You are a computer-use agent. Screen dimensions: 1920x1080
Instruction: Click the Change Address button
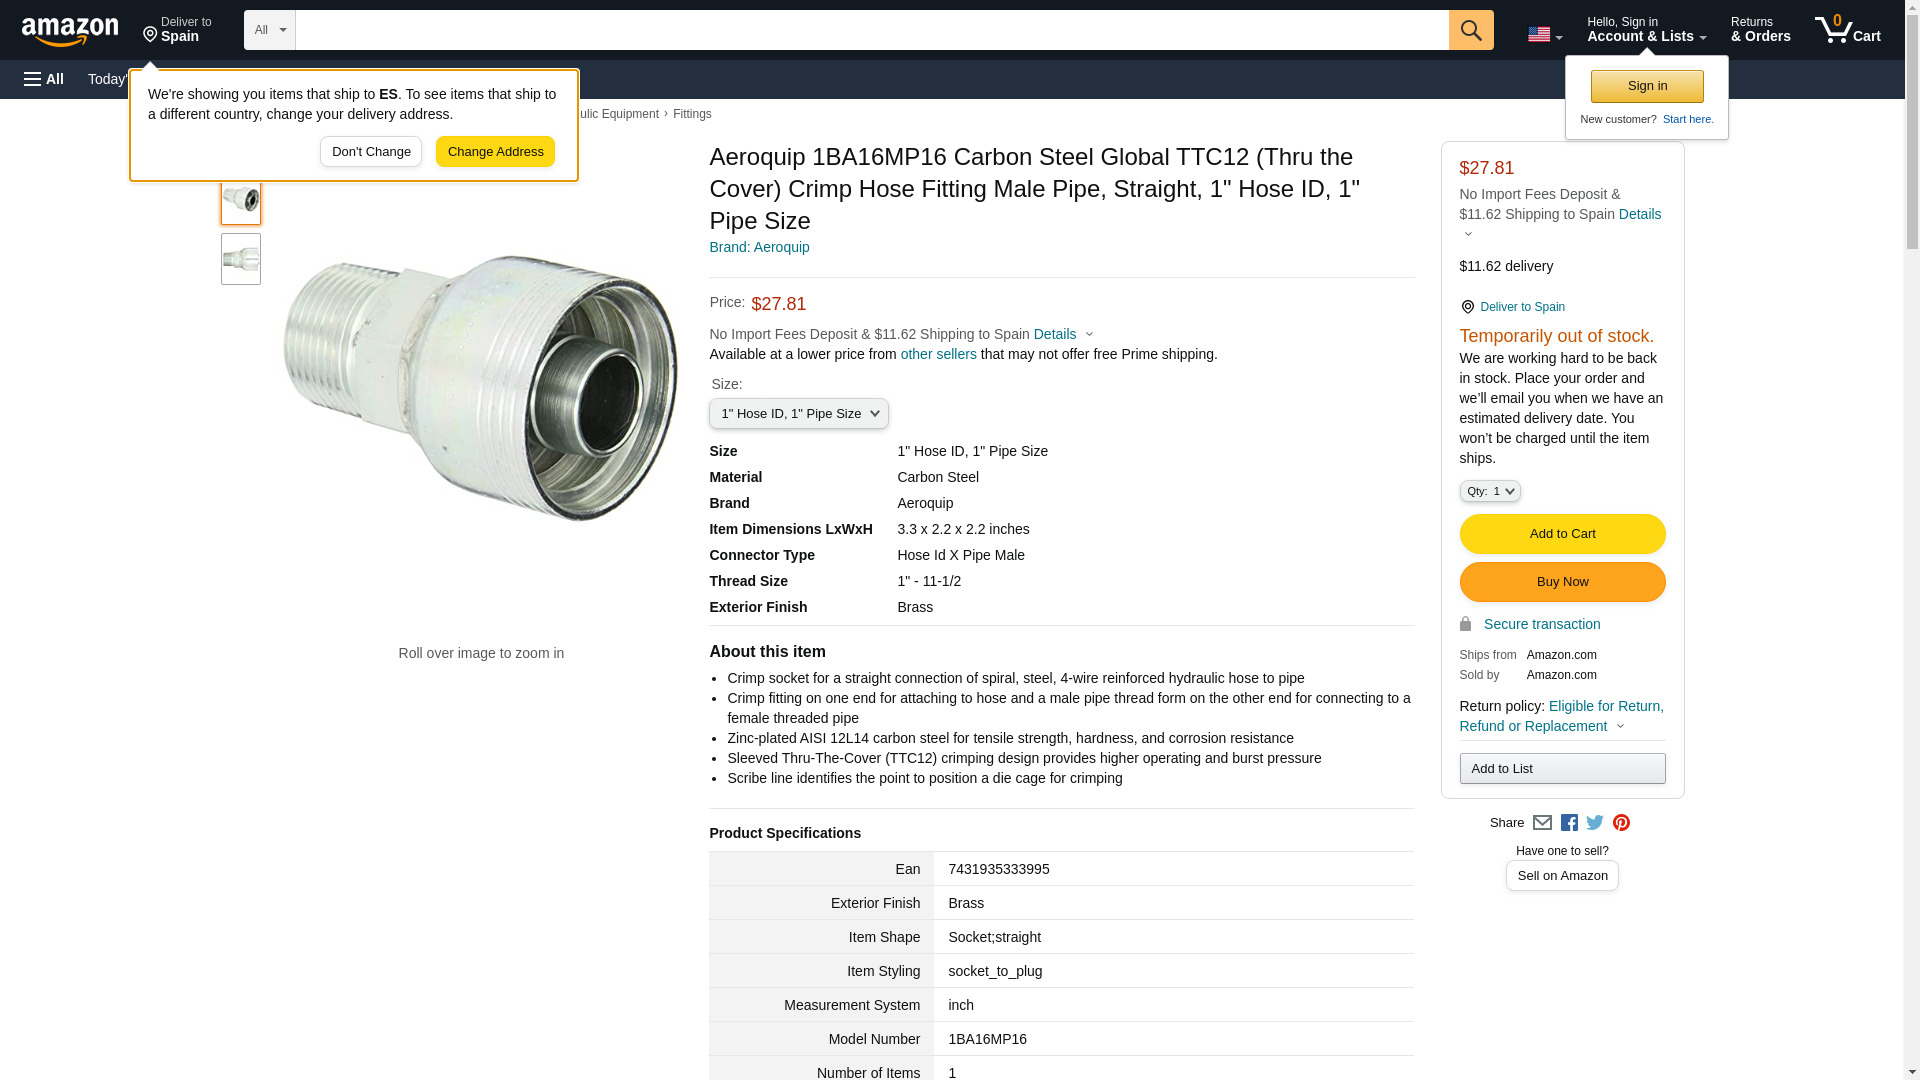pos(495,152)
